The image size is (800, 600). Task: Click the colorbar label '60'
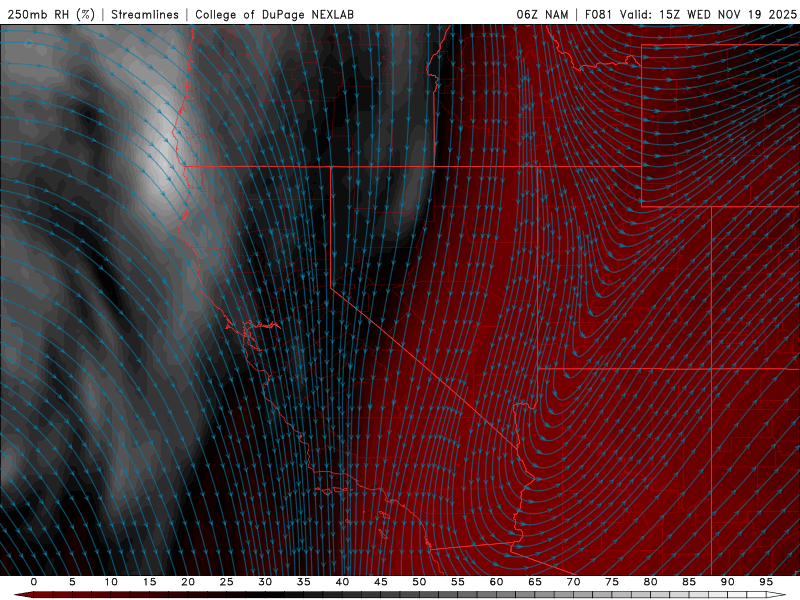(496, 582)
